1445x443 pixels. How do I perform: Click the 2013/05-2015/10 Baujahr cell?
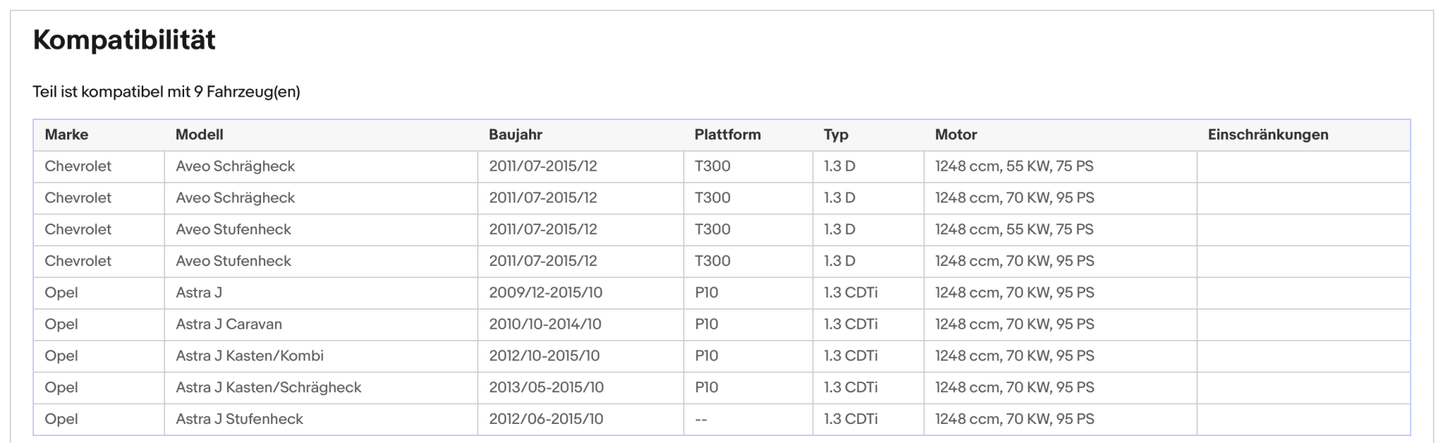point(546,387)
